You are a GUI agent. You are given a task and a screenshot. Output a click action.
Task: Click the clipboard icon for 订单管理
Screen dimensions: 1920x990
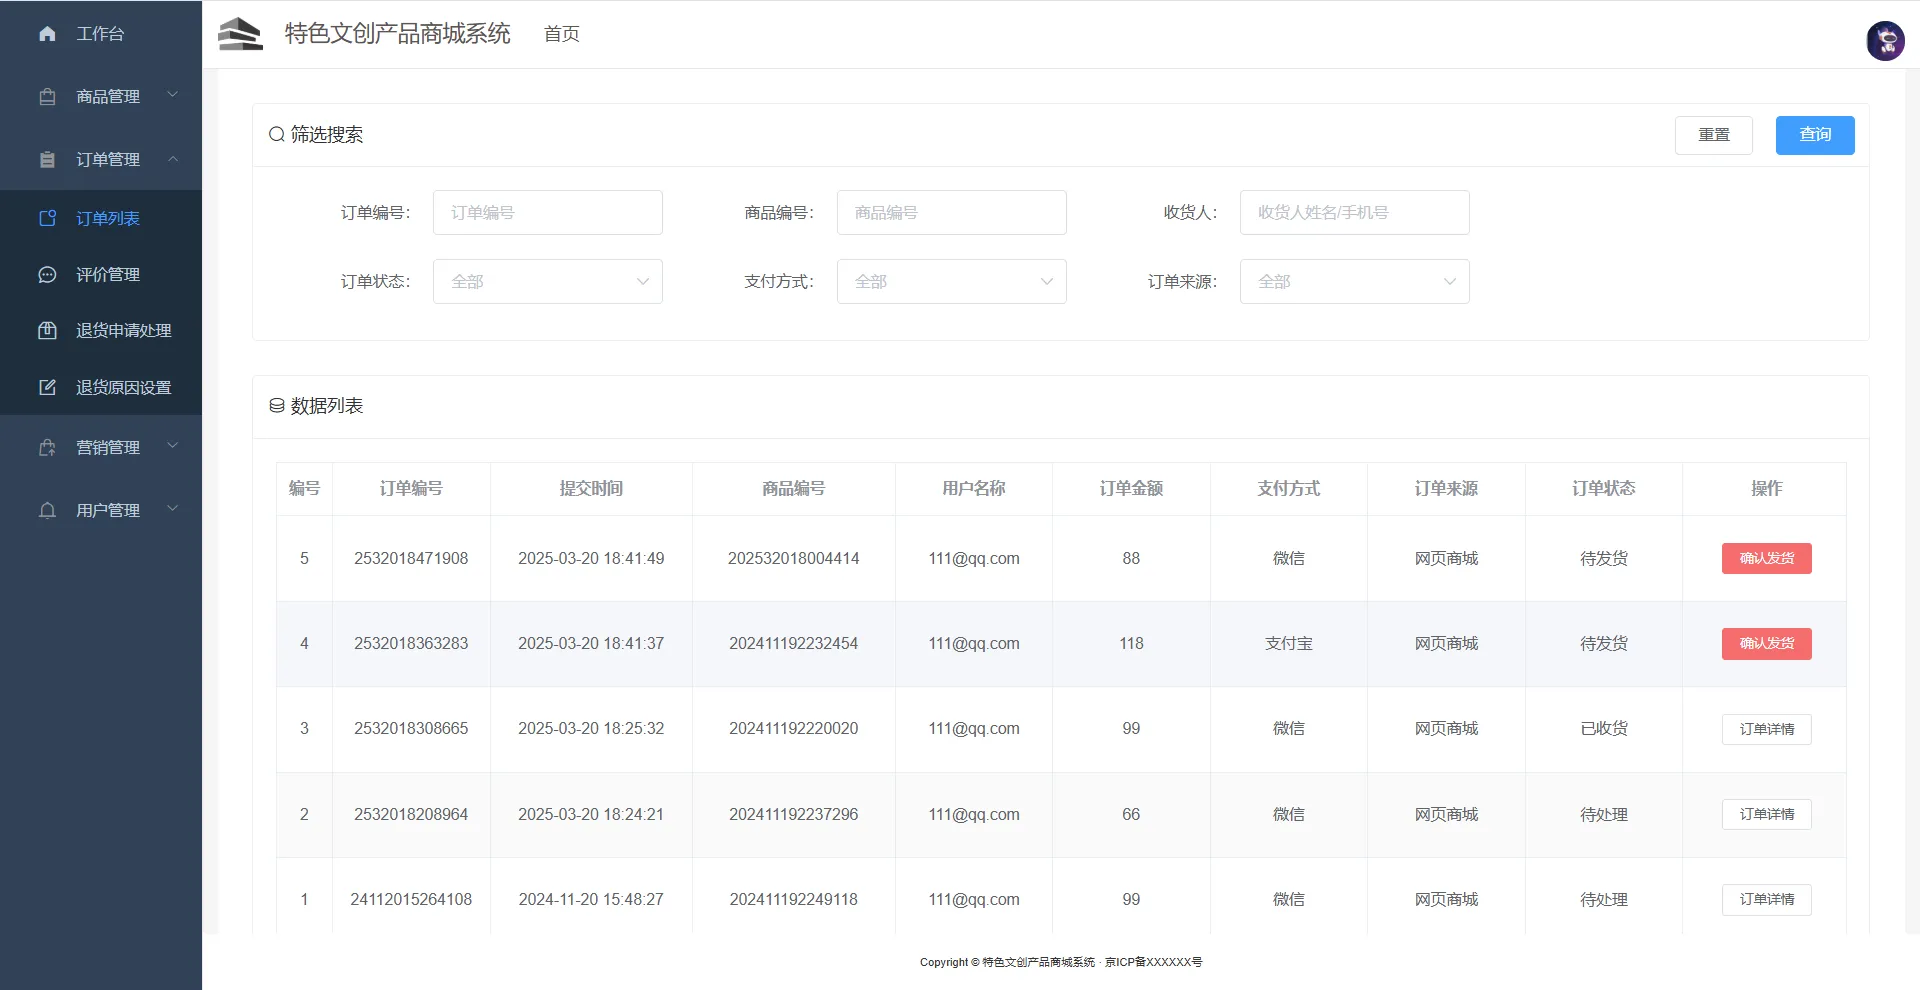[47, 160]
